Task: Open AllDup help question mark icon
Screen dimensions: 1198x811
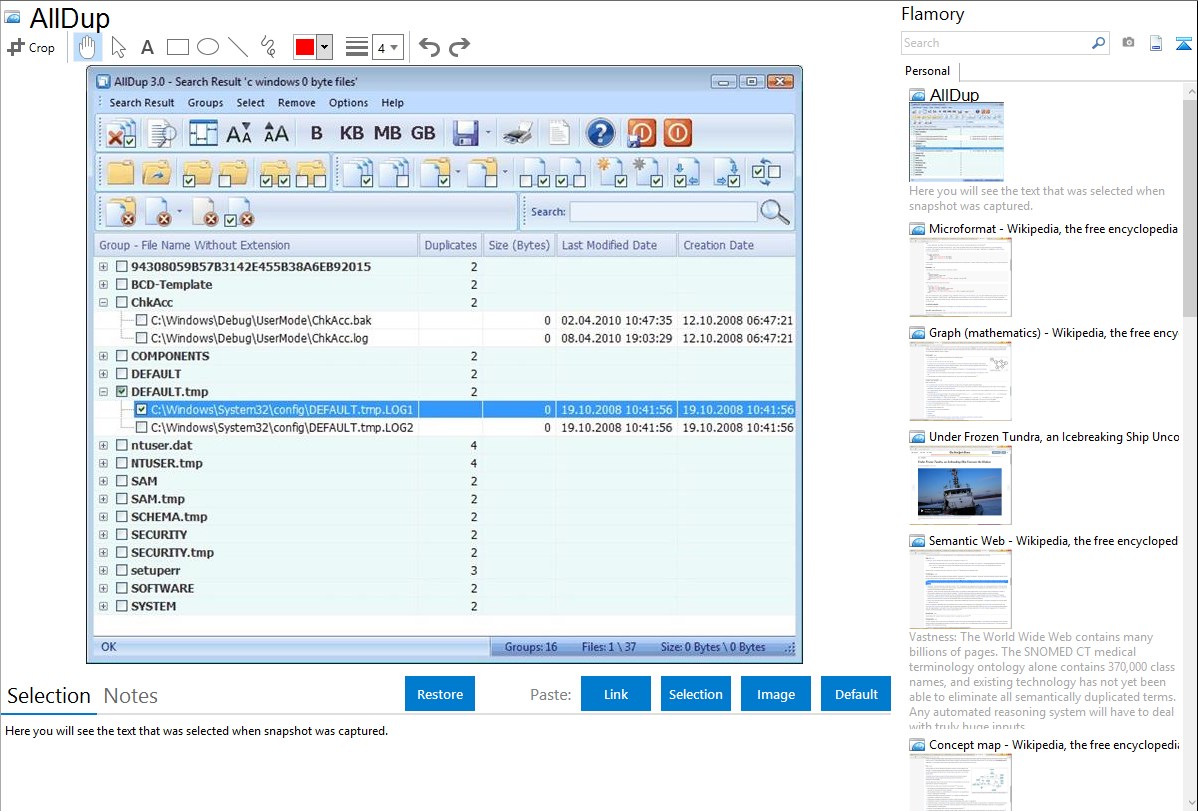Action: tap(601, 133)
